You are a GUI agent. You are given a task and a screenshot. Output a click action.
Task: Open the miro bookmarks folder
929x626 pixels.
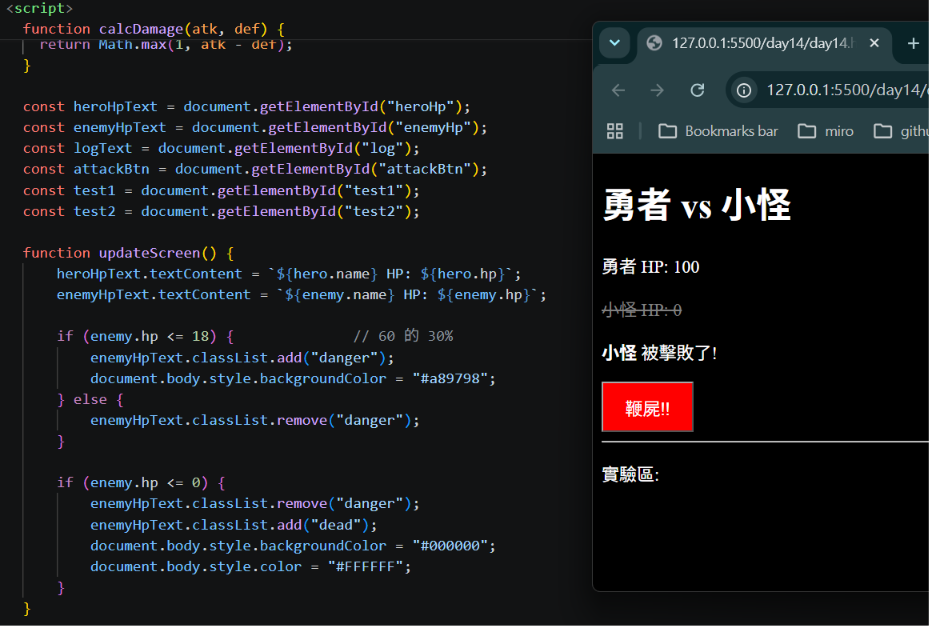pos(825,131)
